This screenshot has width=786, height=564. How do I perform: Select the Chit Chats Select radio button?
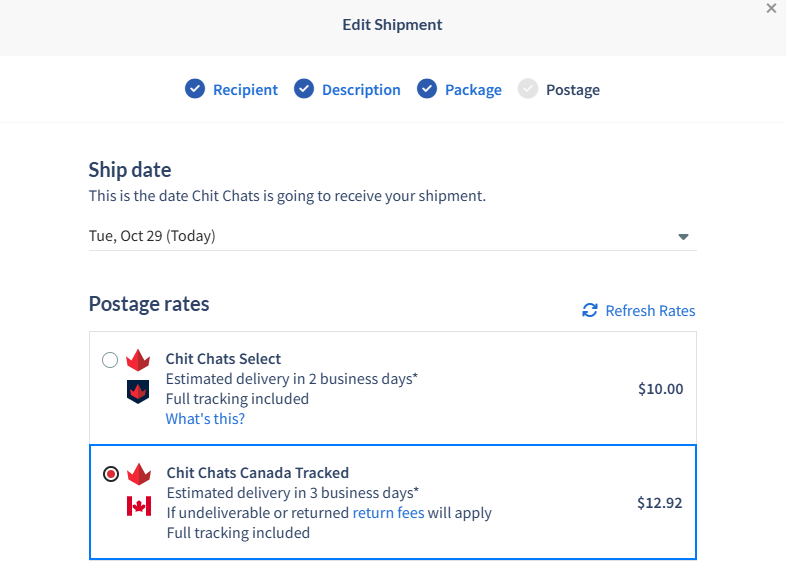pos(110,360)
